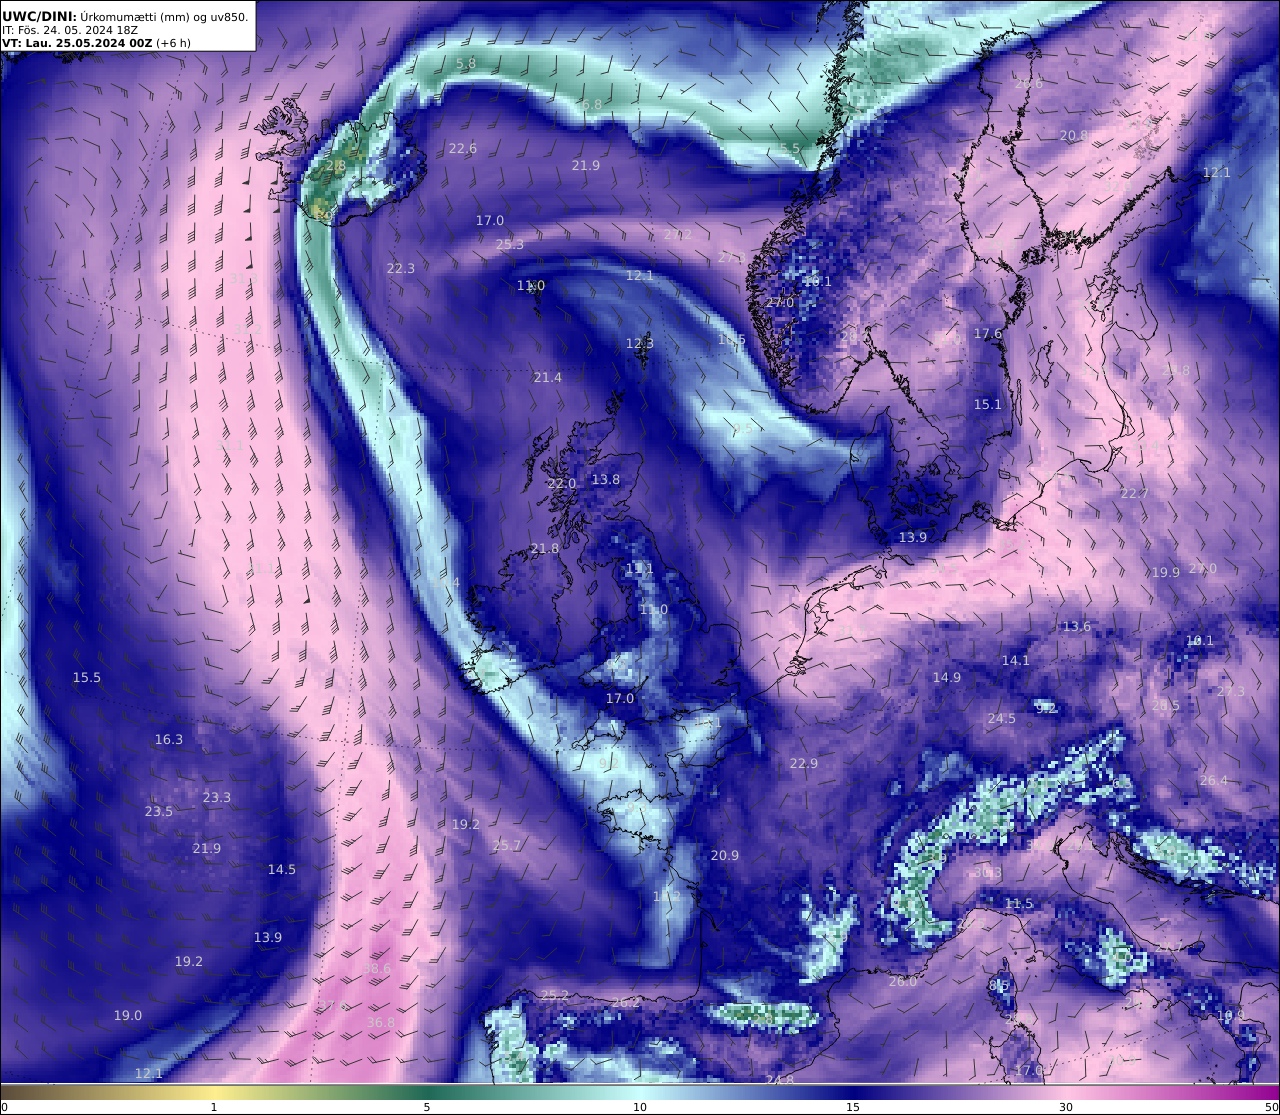Click the '11.5' map value
Screen dimensions: 1280x1115
pos(1019,903)
